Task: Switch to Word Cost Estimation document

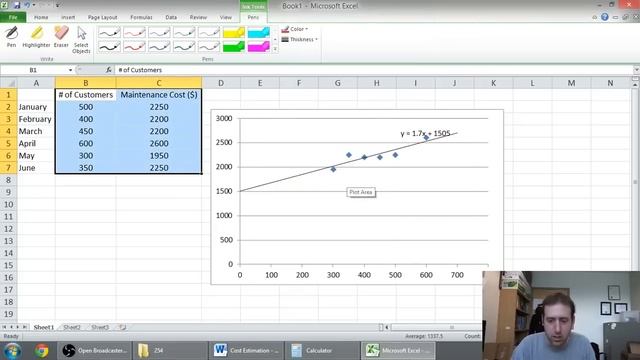Action: pos(246,351)
